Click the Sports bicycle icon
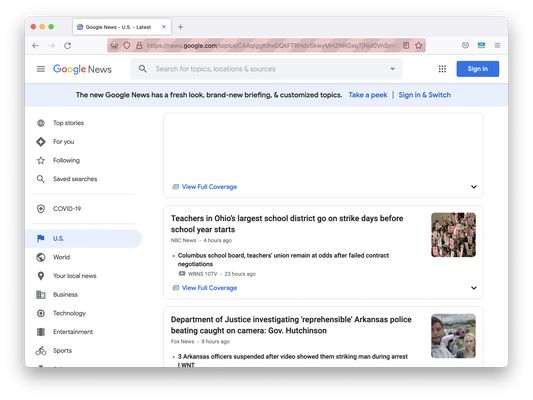This screenshot has height=400, width=533. pos(41,350)
